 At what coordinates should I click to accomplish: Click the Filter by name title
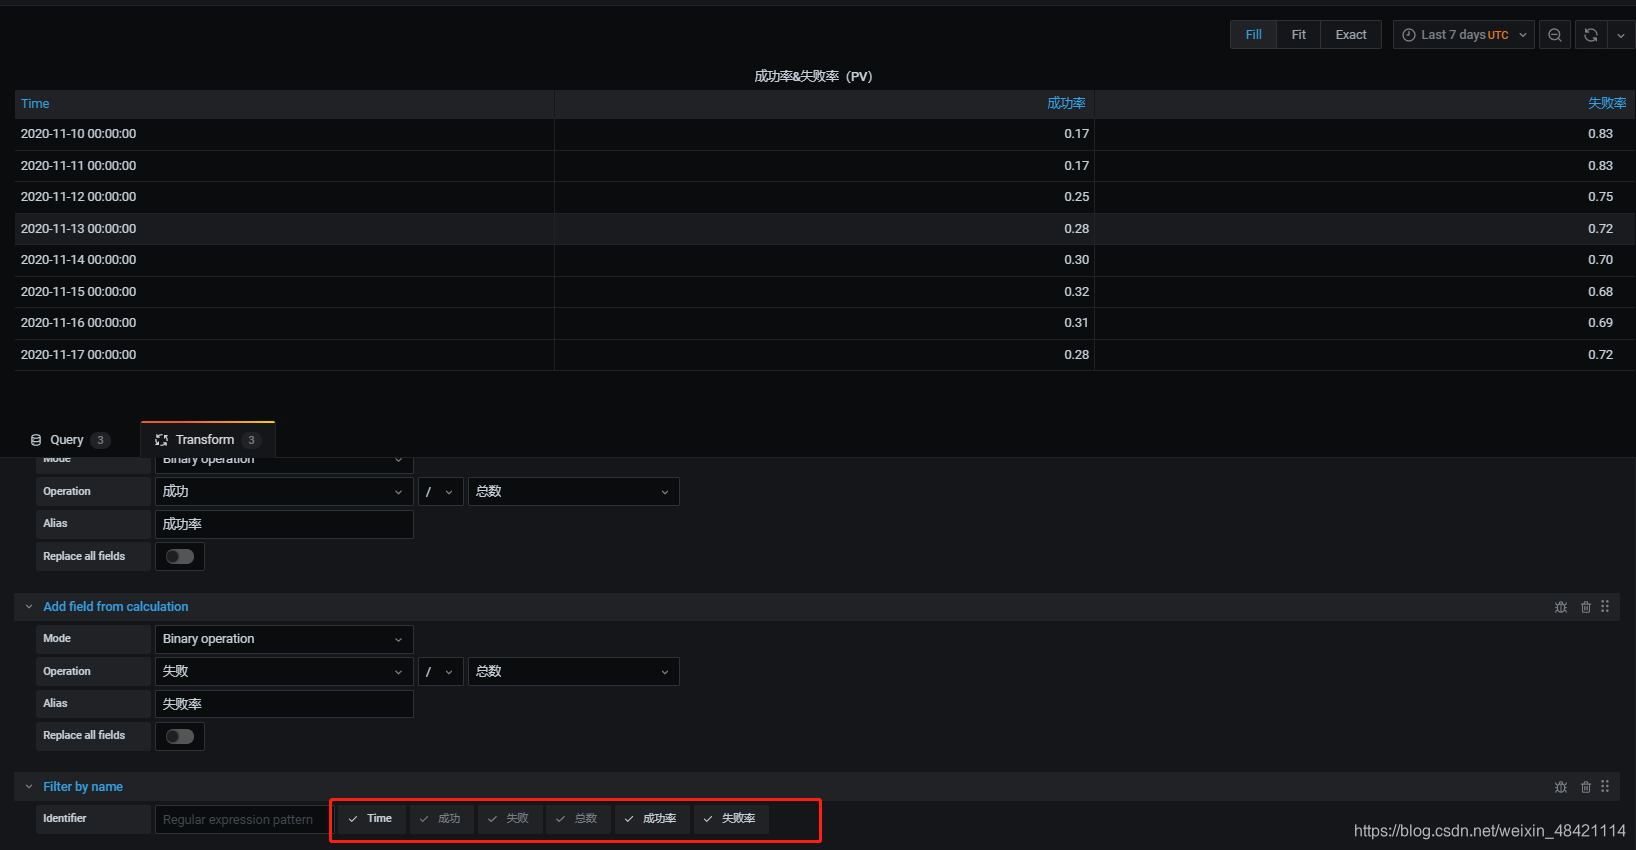coord(83,787)
